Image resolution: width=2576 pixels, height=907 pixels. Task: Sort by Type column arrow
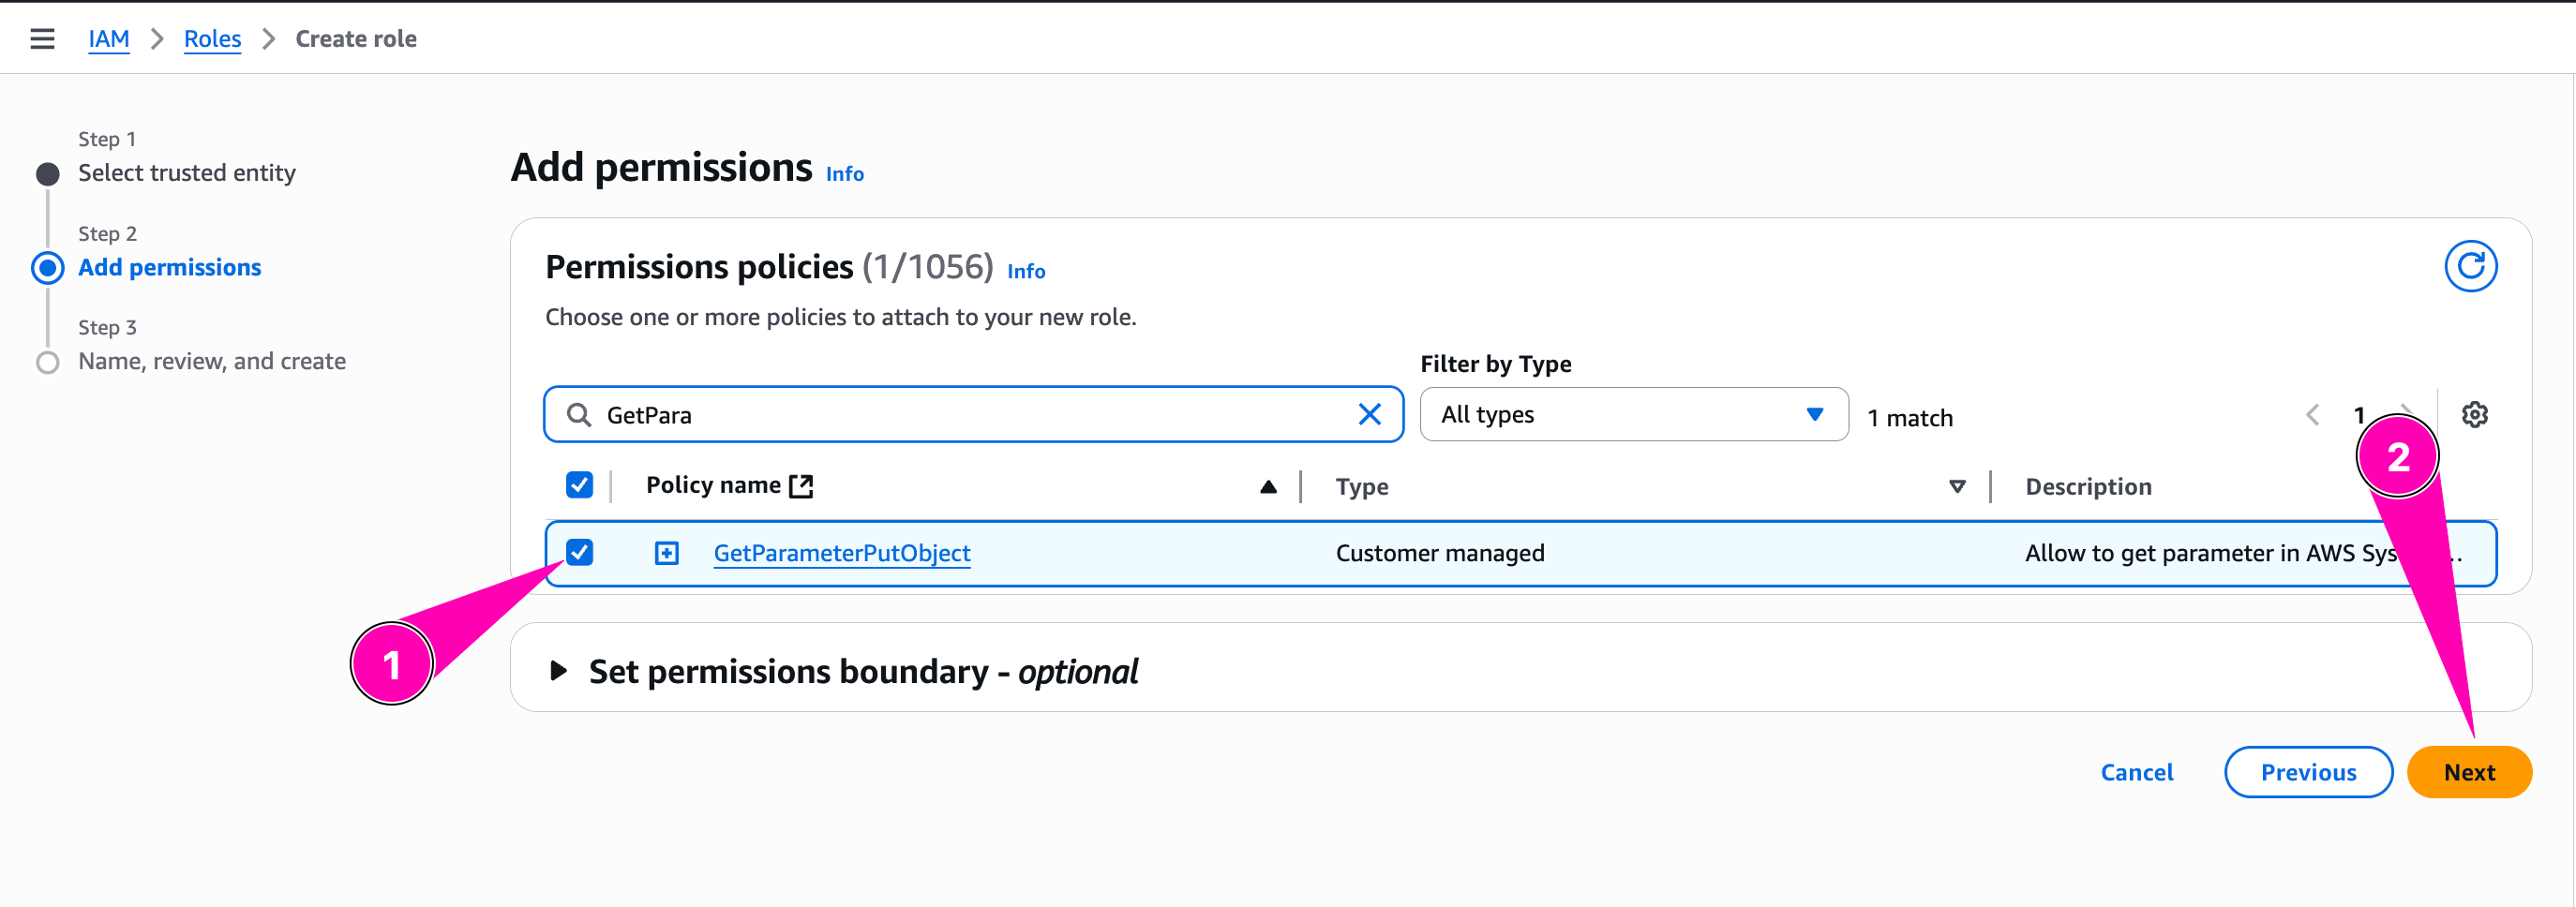click(x=1957, y=487)
